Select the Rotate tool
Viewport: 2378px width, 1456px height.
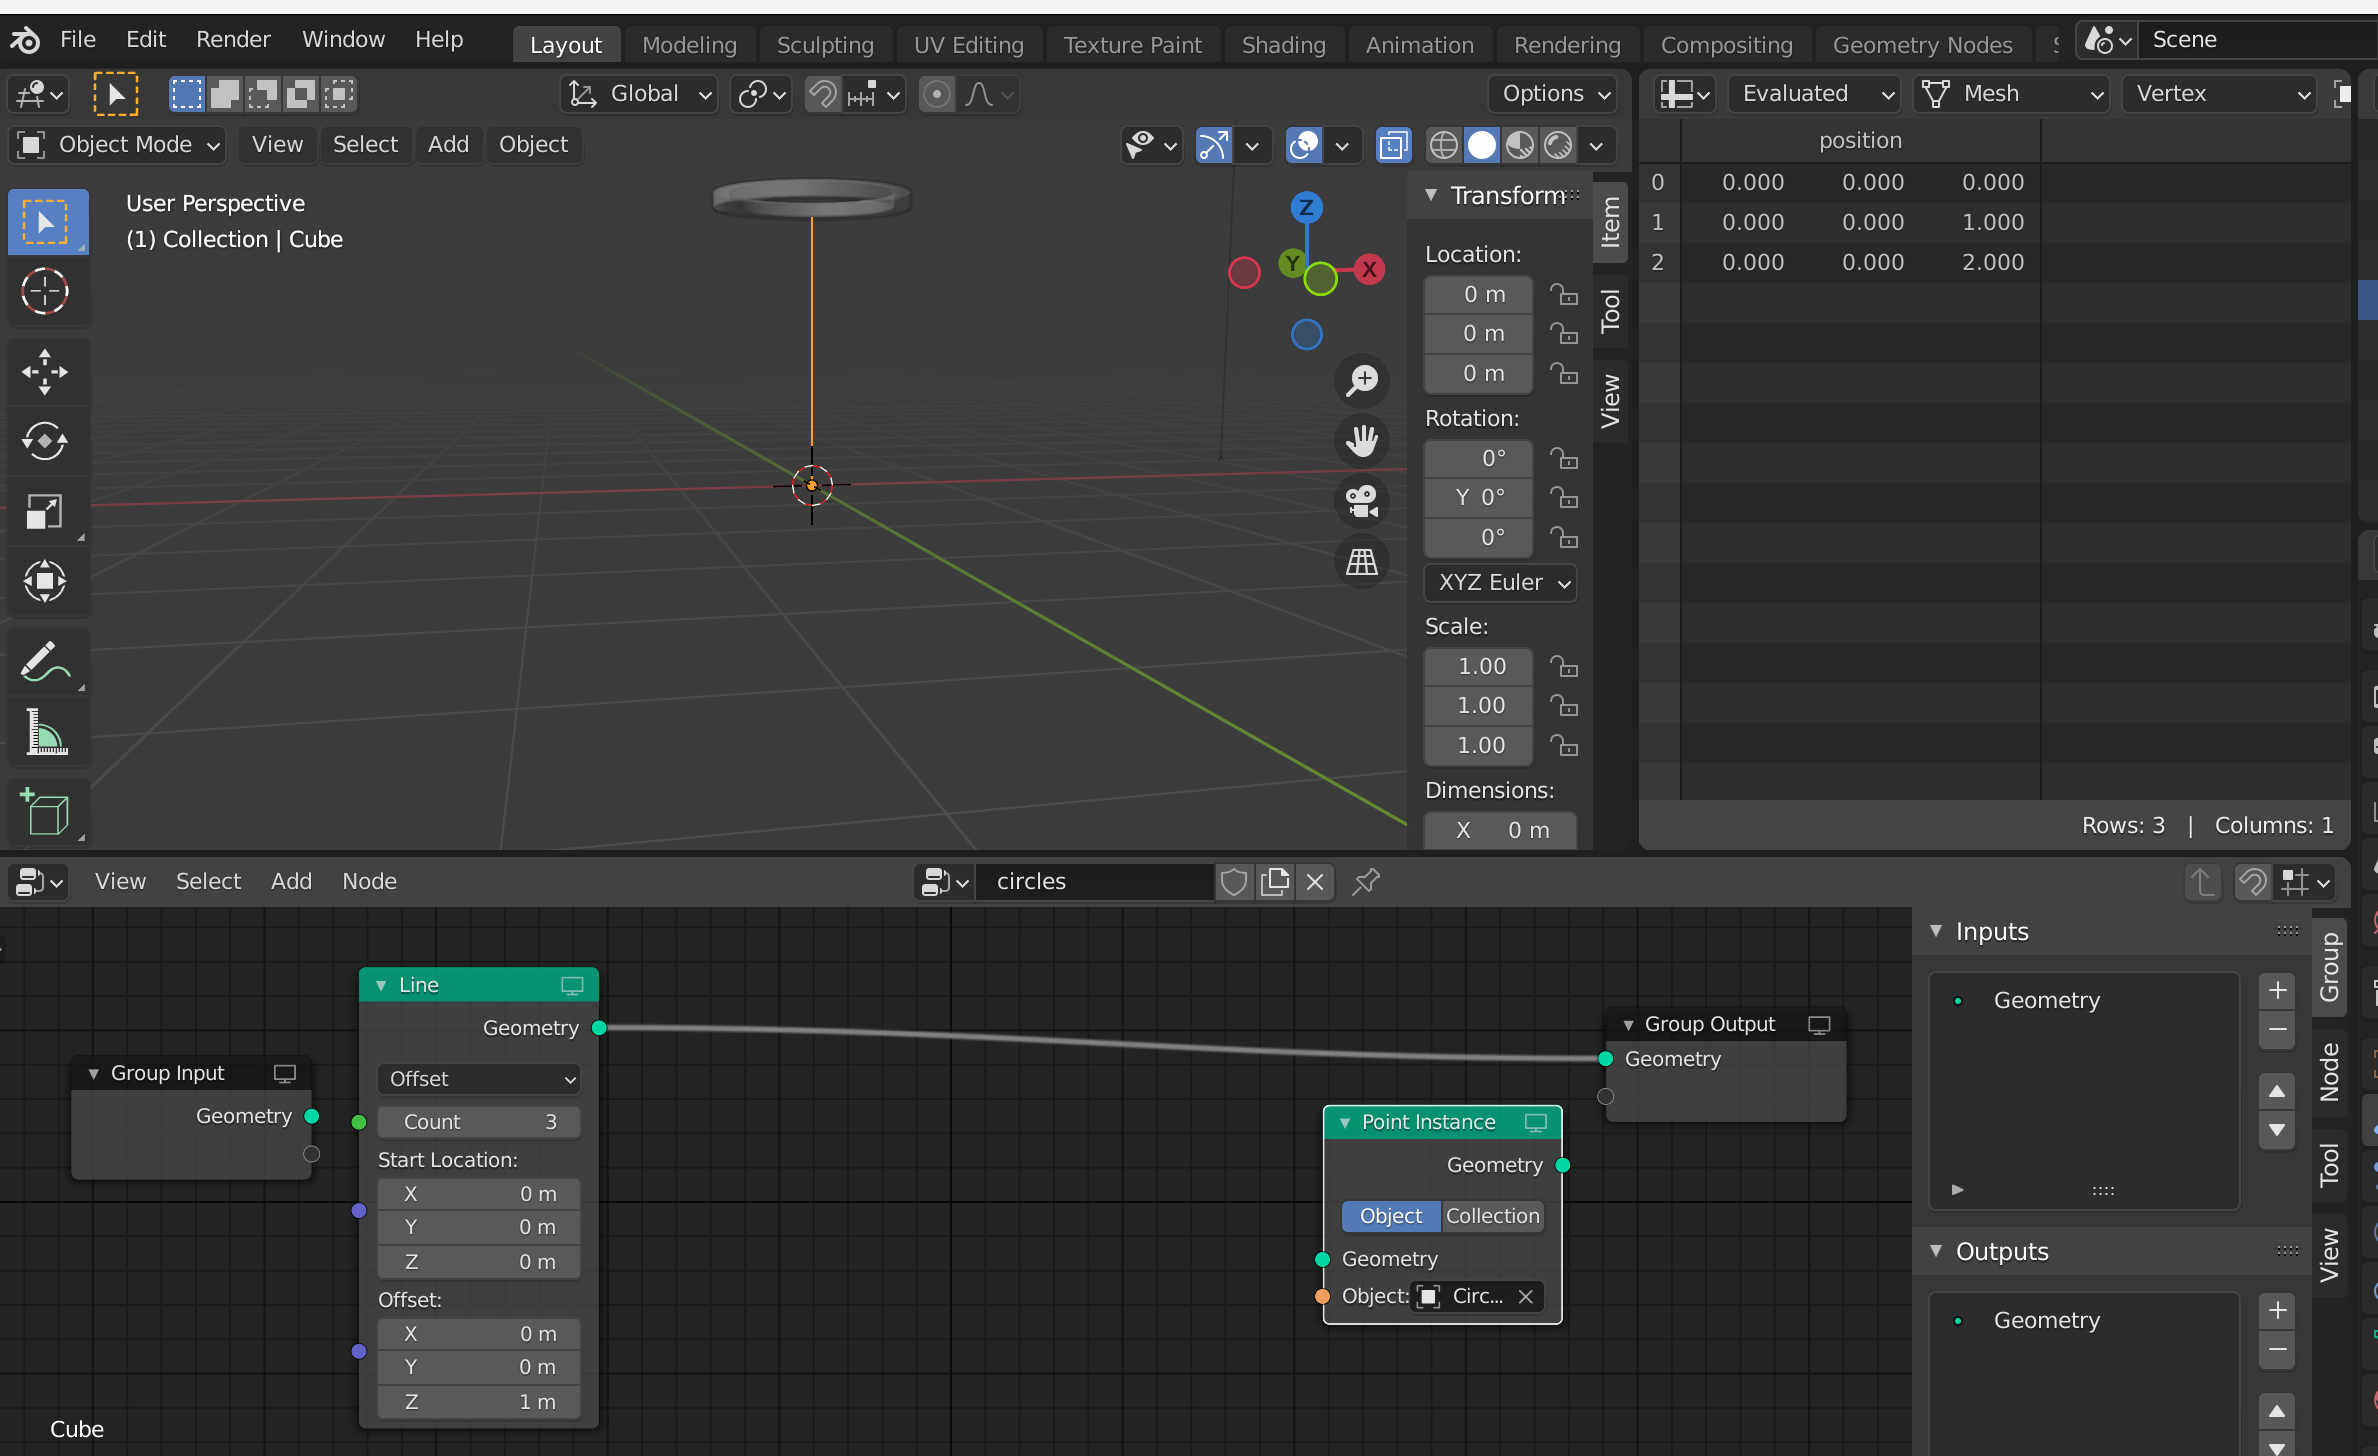(x=45, y=441)
